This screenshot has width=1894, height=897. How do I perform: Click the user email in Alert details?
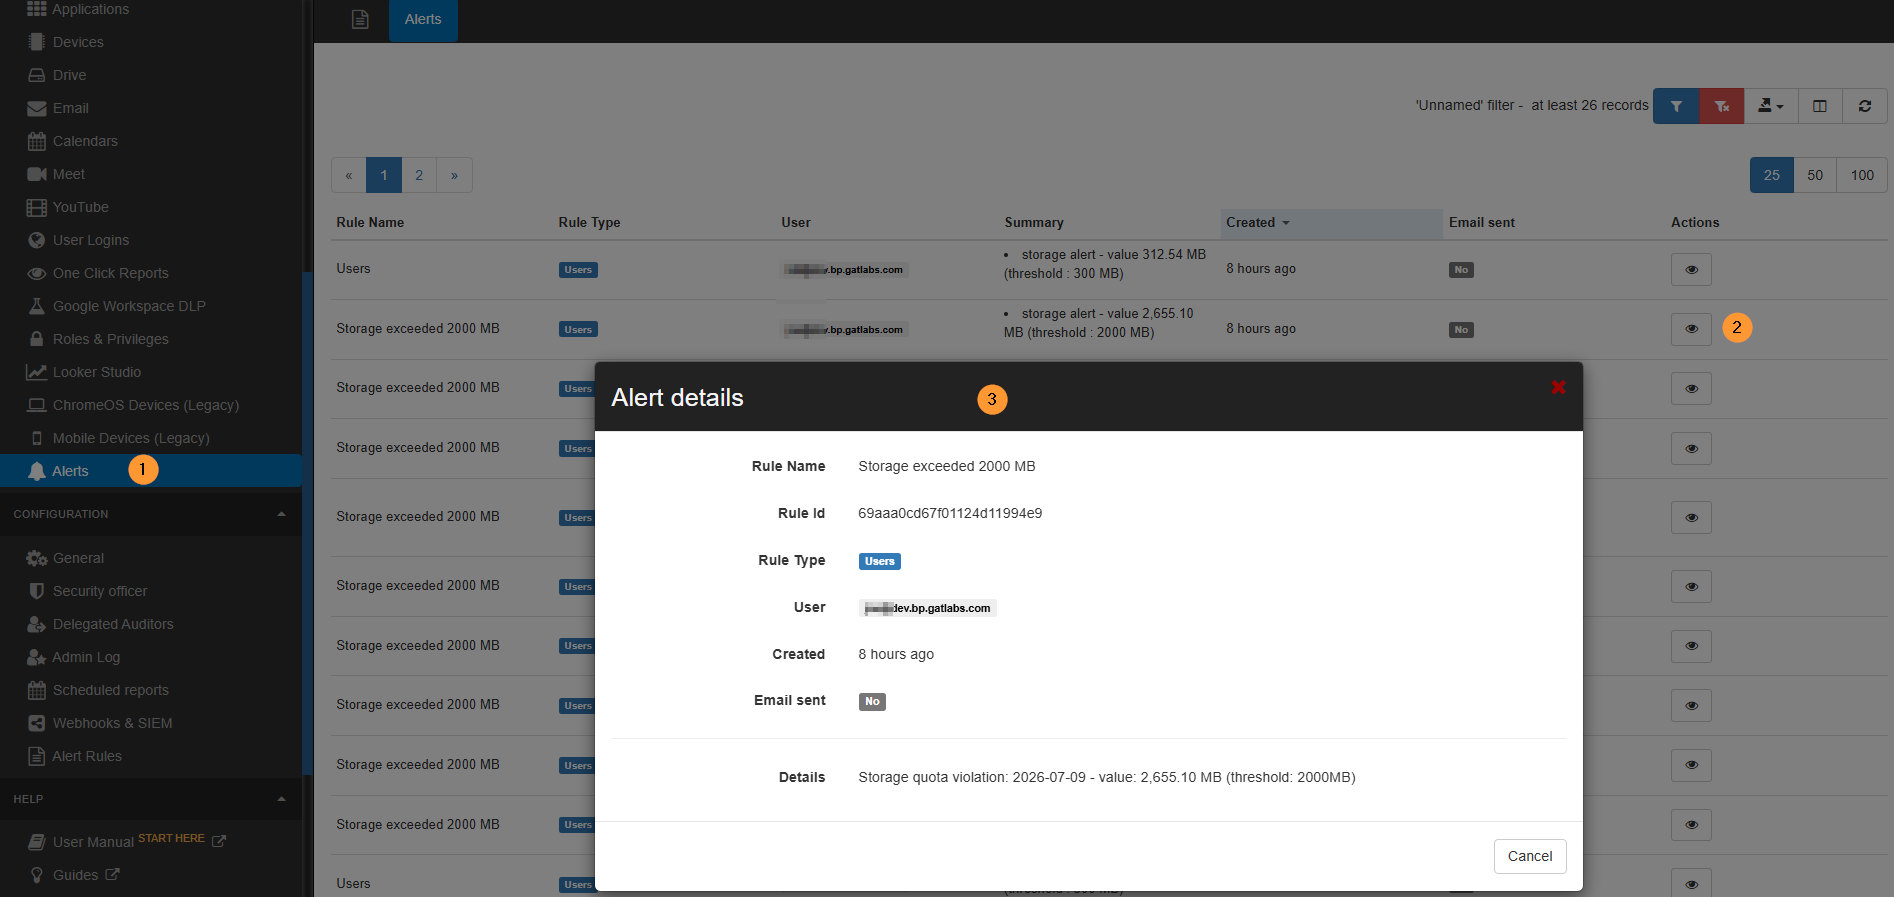tap(927, 608)
